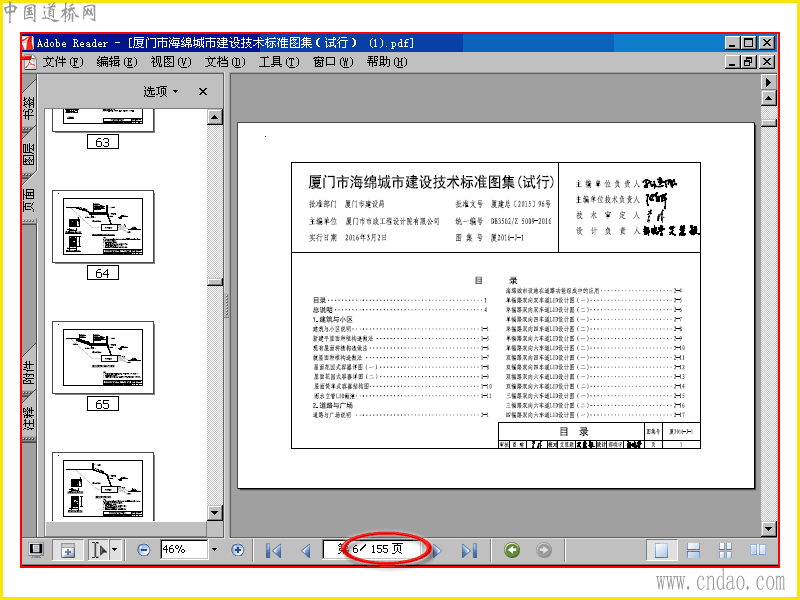
Task: Open the 文件 menu
Action: [x=62, y=62]
